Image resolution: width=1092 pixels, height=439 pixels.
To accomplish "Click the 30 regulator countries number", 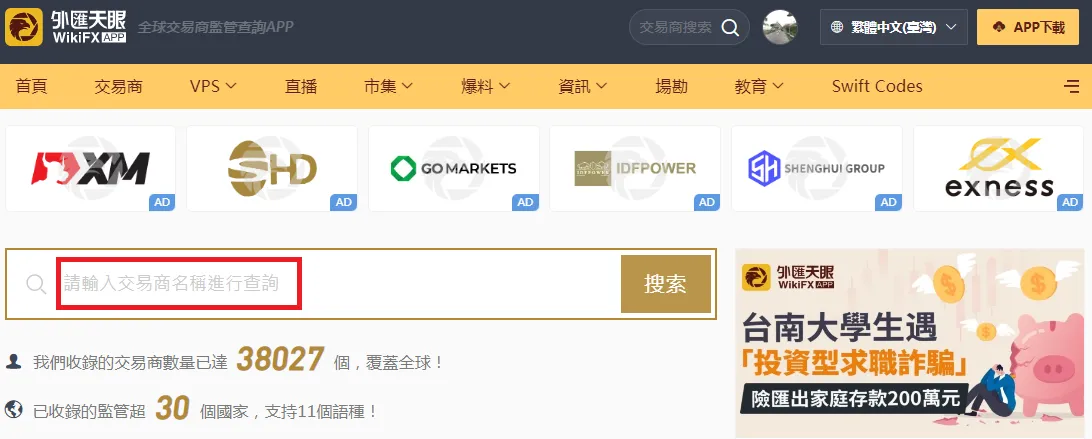I will [172, 408].
